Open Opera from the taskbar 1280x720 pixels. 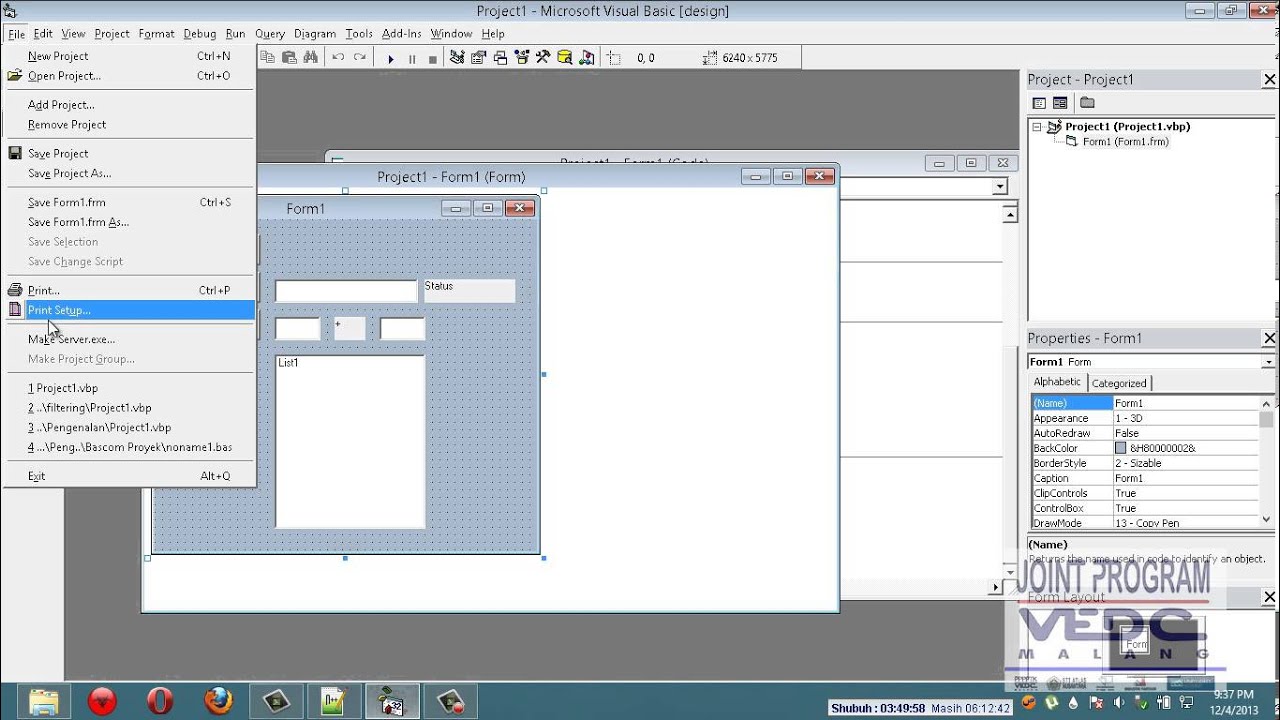(x=160, y=701)
